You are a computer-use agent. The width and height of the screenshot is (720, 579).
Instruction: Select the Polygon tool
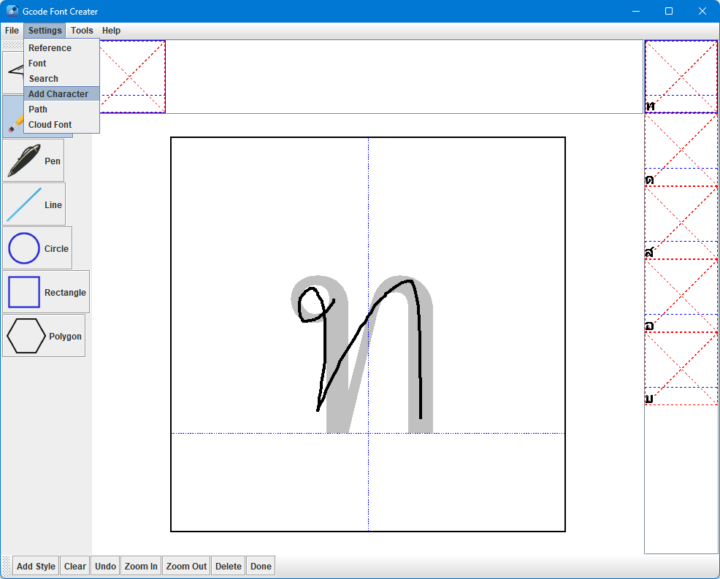click(x=44, y=336)
